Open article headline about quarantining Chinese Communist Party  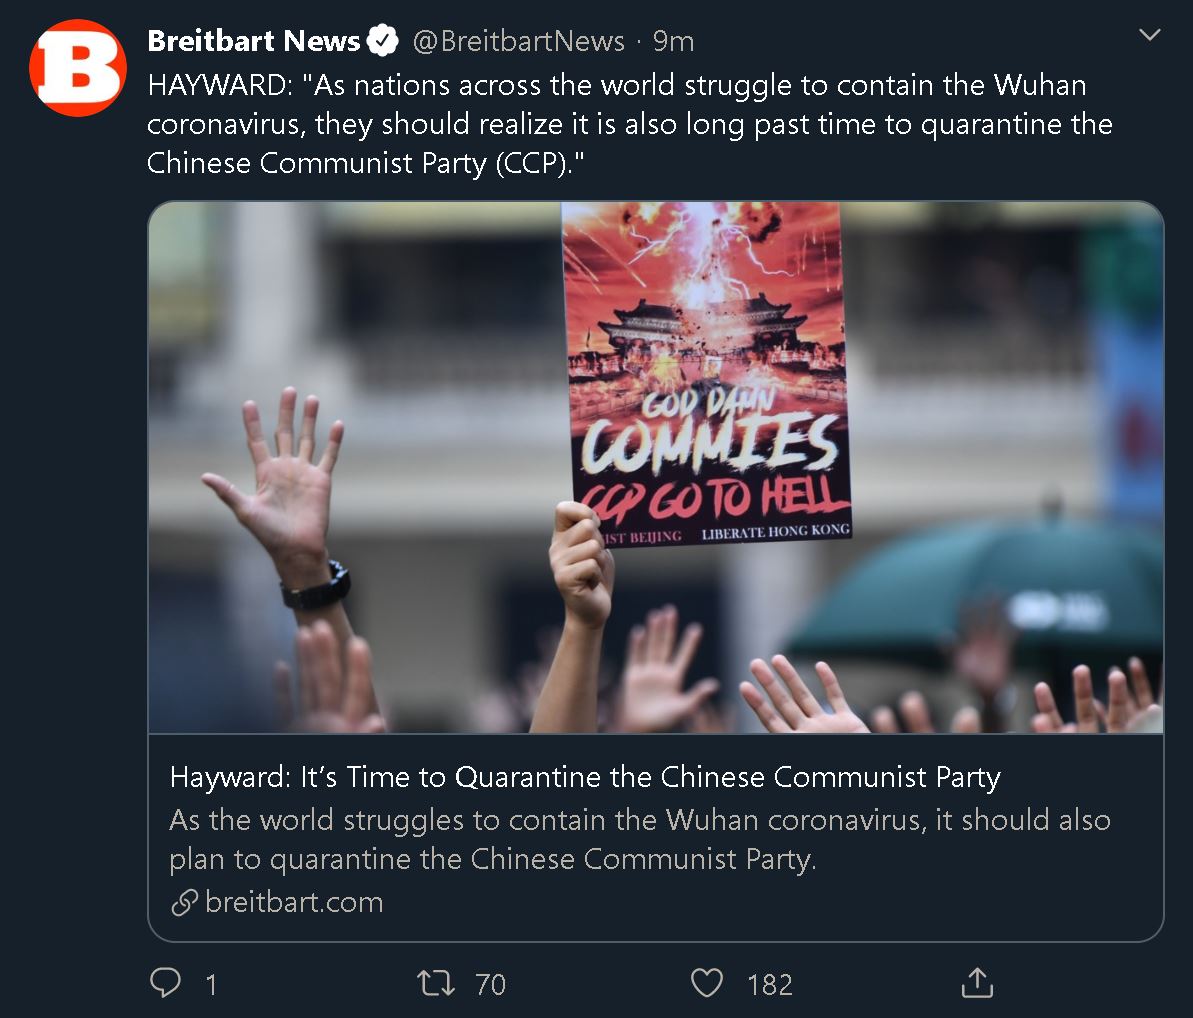click(x=585, y=777)
